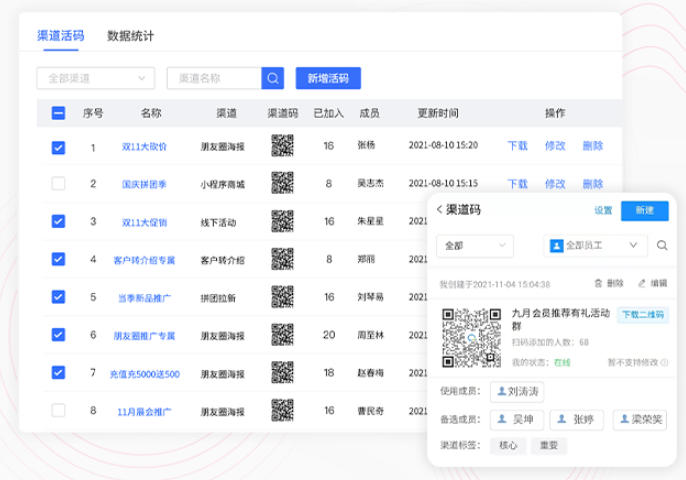686x480 pixels.
Task: Click 修改 for row 双11大砍价
Action: point(555,146)
